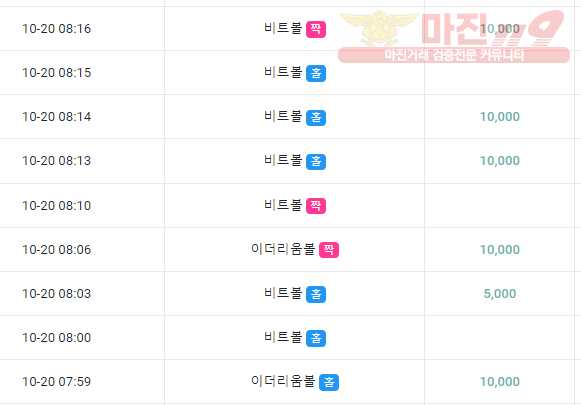The image size is (581, 405).
Task: Click the pink 짝 badge beside 이더리움볼 at 08:06
Action: click(329, 250)
